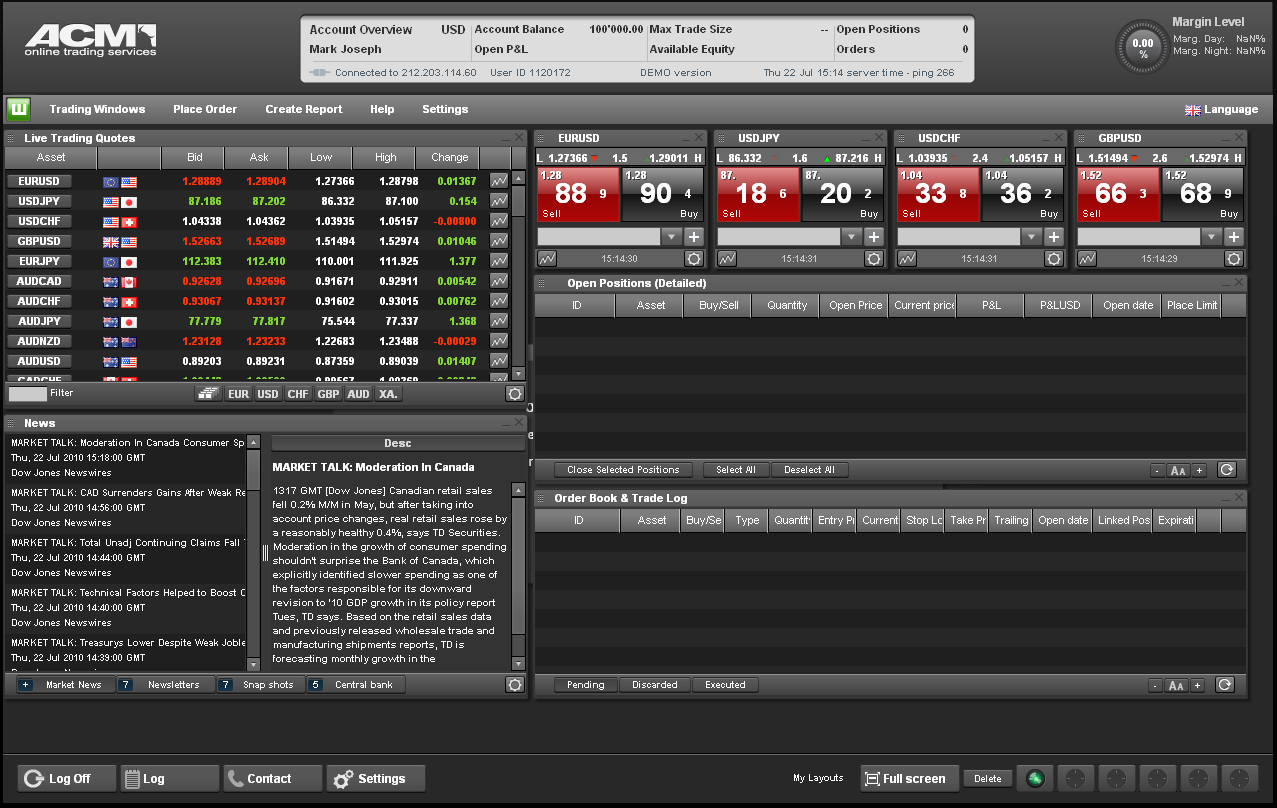Click the Log Off button

67,778
